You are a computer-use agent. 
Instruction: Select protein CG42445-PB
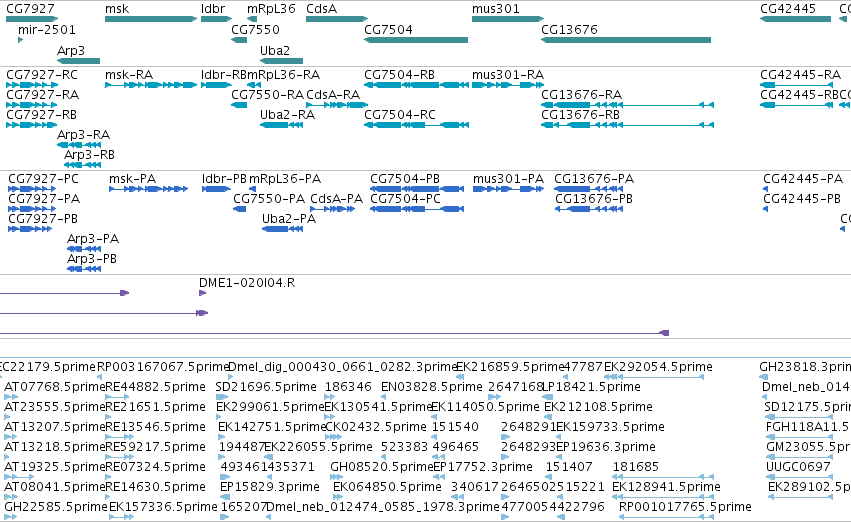pos(802,199)
